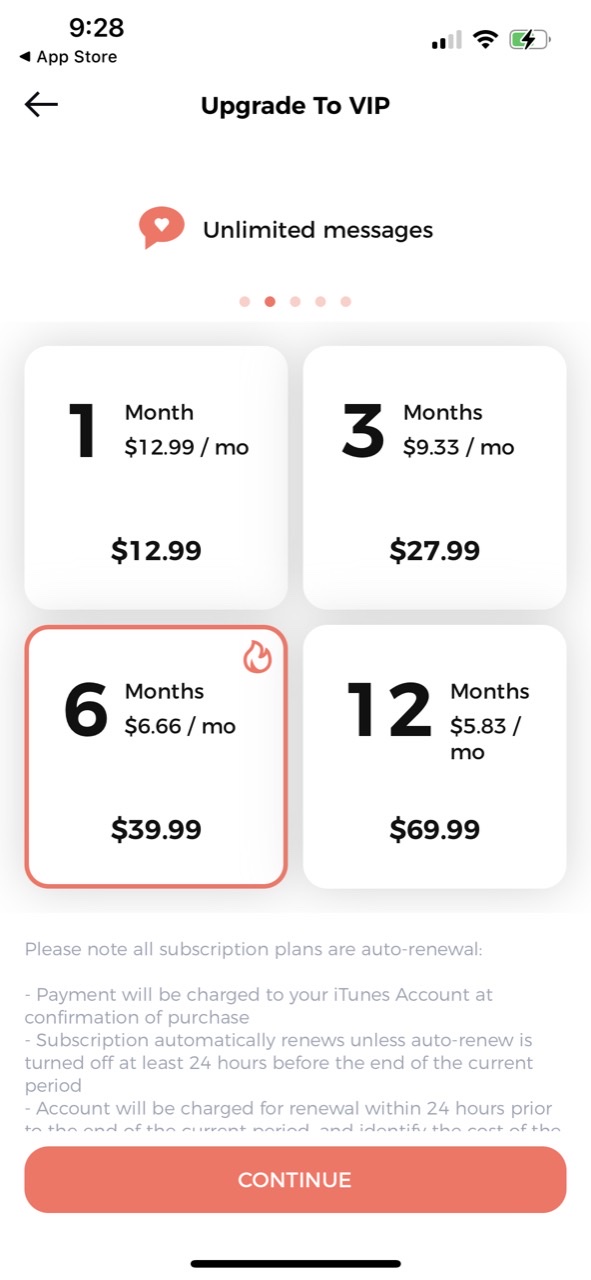Tap the Unlimited messages feature text
The image size is (591, 1280).
click(318, 230)
